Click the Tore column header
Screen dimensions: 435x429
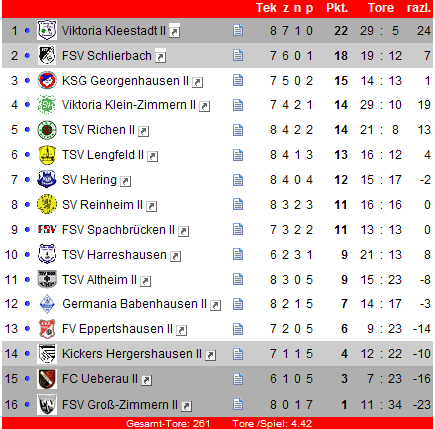381,8
